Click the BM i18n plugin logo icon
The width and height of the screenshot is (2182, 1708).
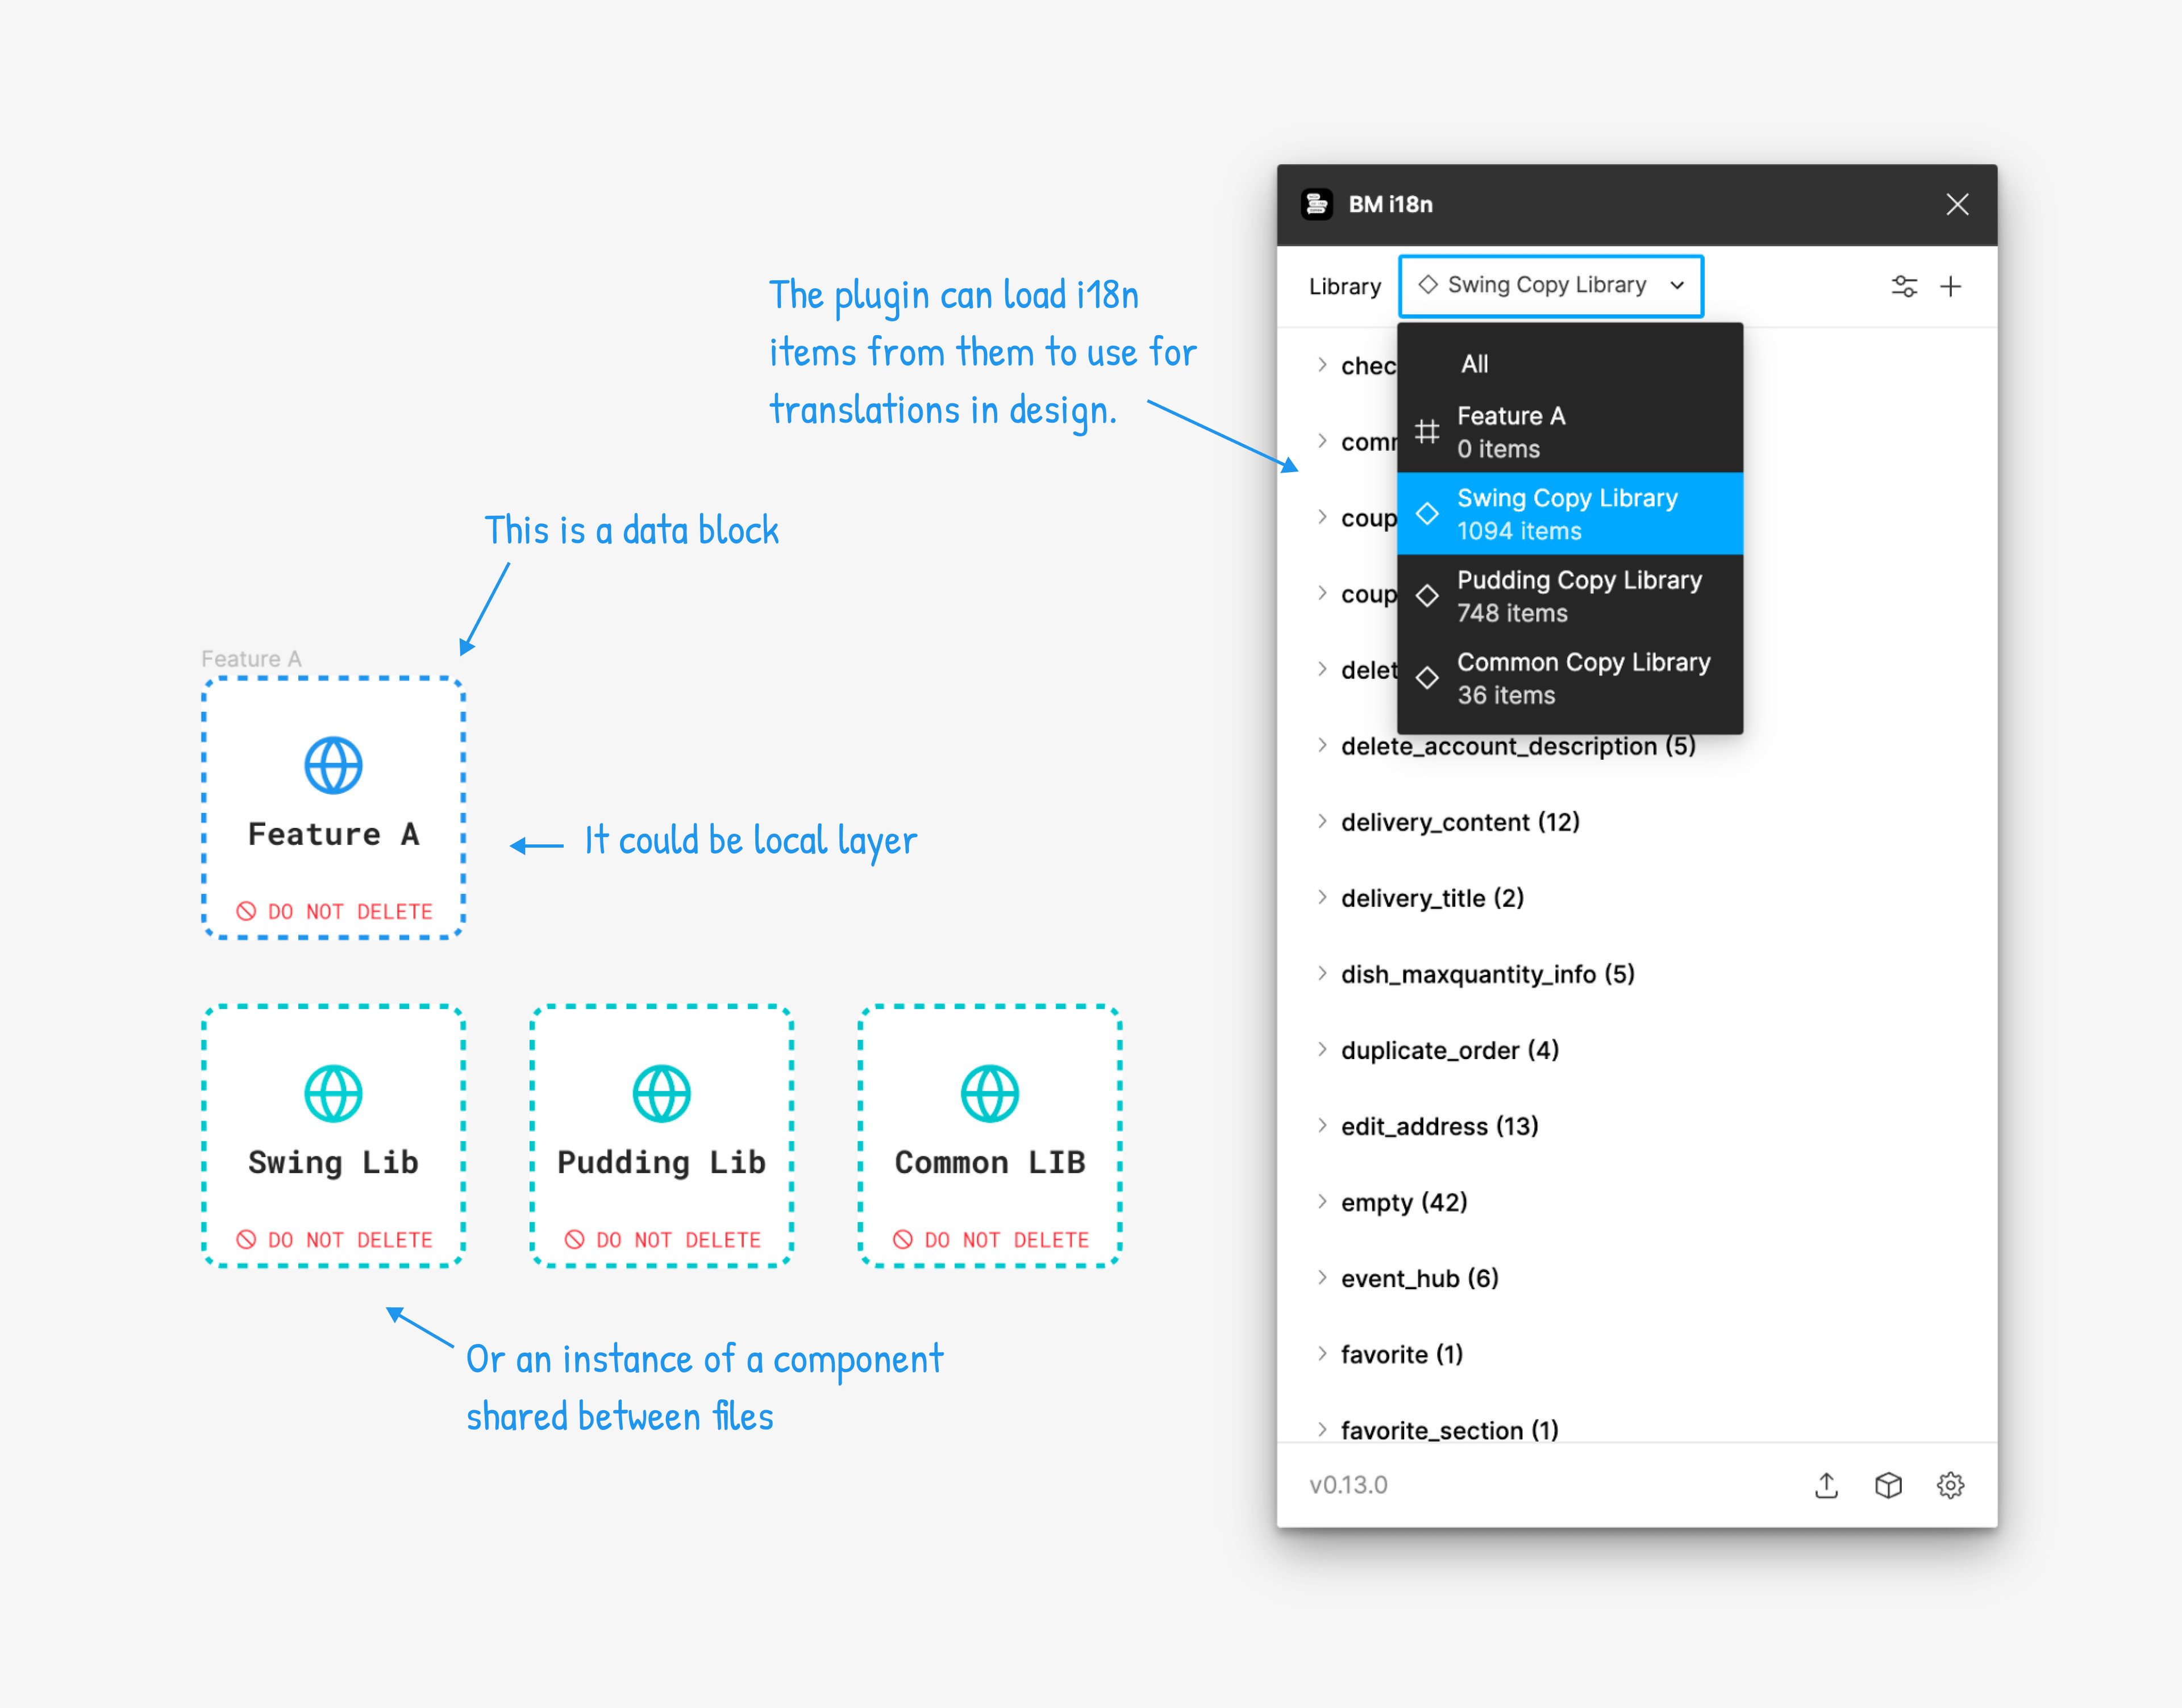(x=1317, y=204)
